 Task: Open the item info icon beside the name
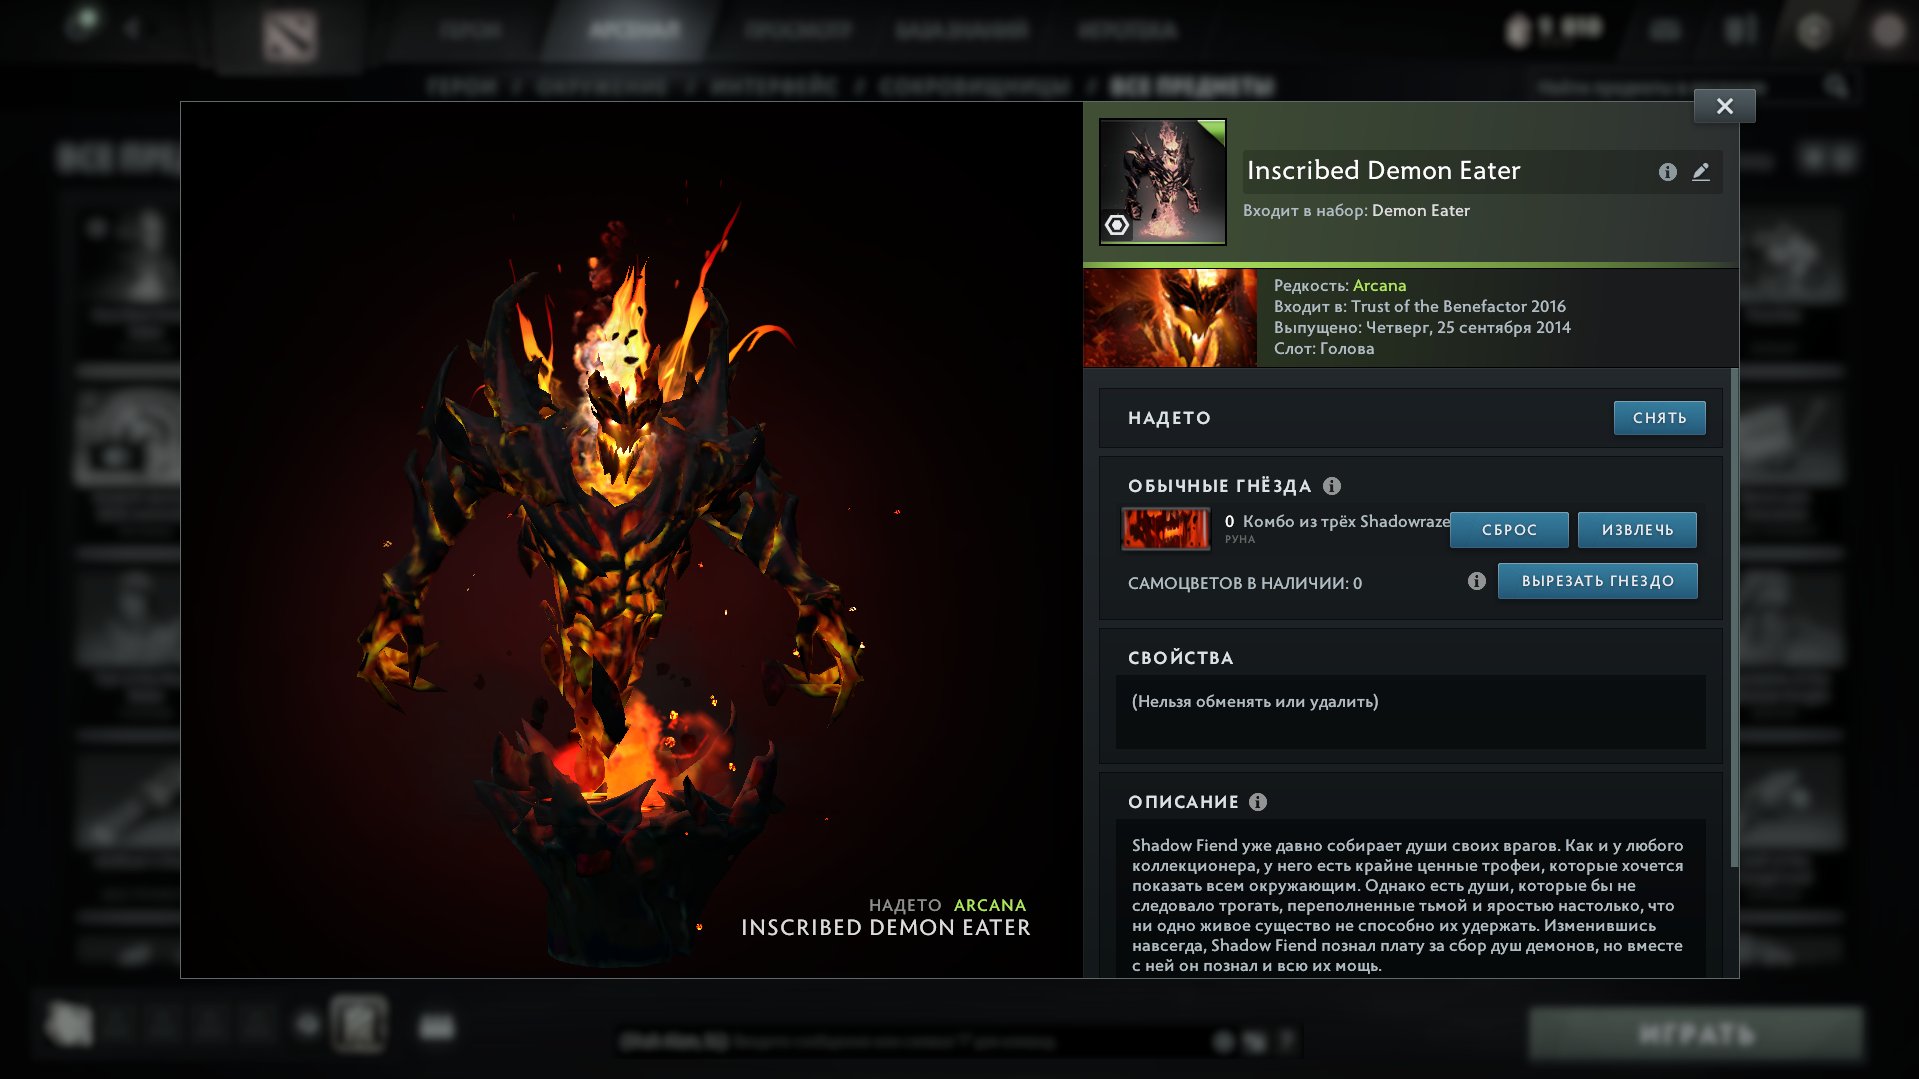pos(1667,172)
